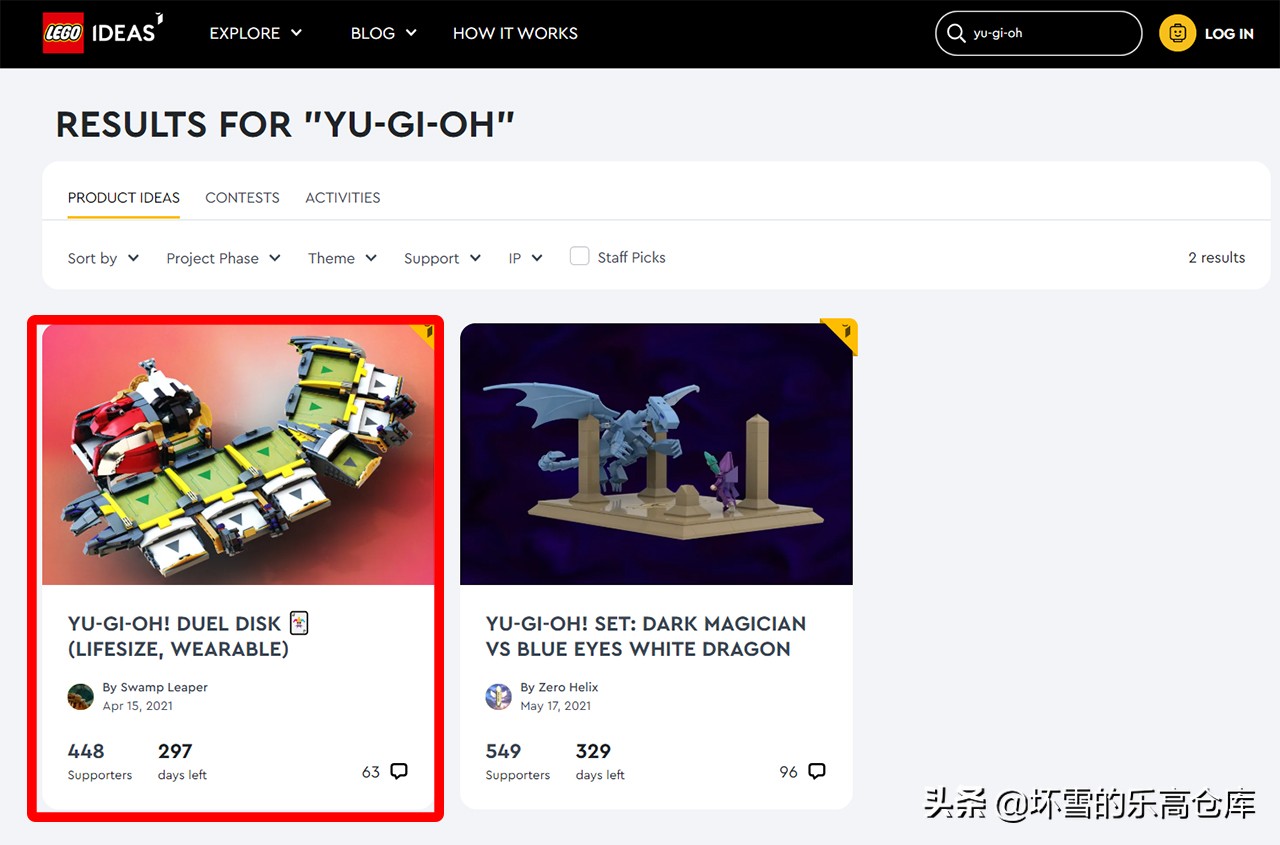Click the yu-gi-oh search input field

coord(1038,33)
